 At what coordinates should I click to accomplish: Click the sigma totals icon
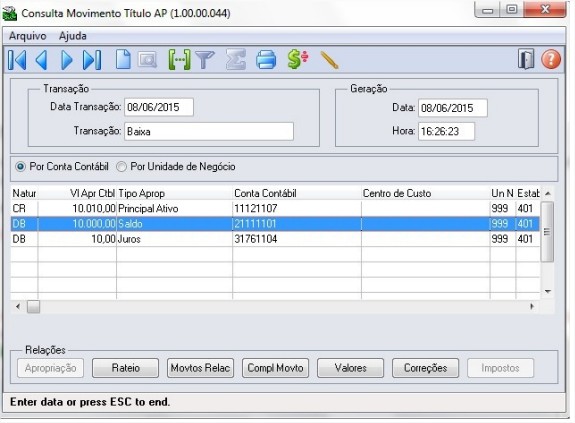pos(235,60)
